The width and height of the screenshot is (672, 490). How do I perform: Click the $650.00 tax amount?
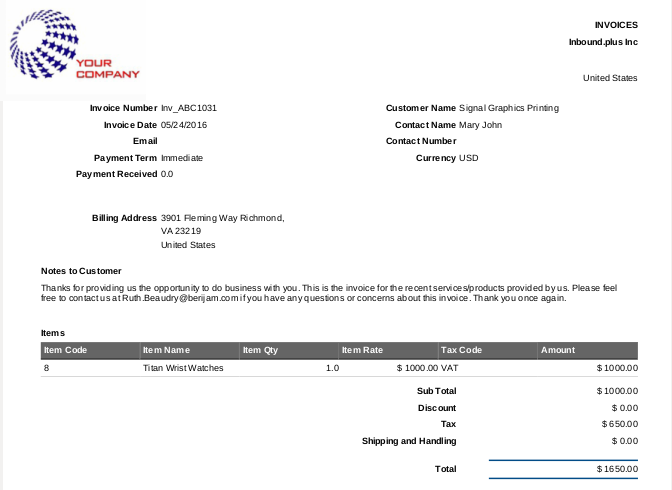tap(618, 424)
